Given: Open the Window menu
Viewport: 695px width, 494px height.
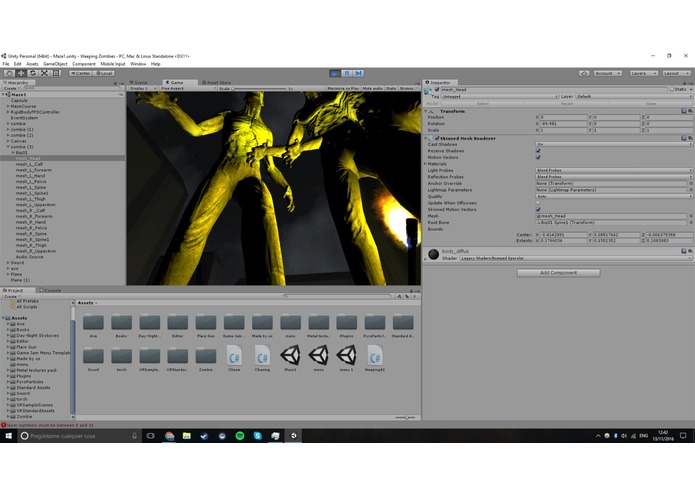Looking at the screenshot, I should click(x=138, y=64).
